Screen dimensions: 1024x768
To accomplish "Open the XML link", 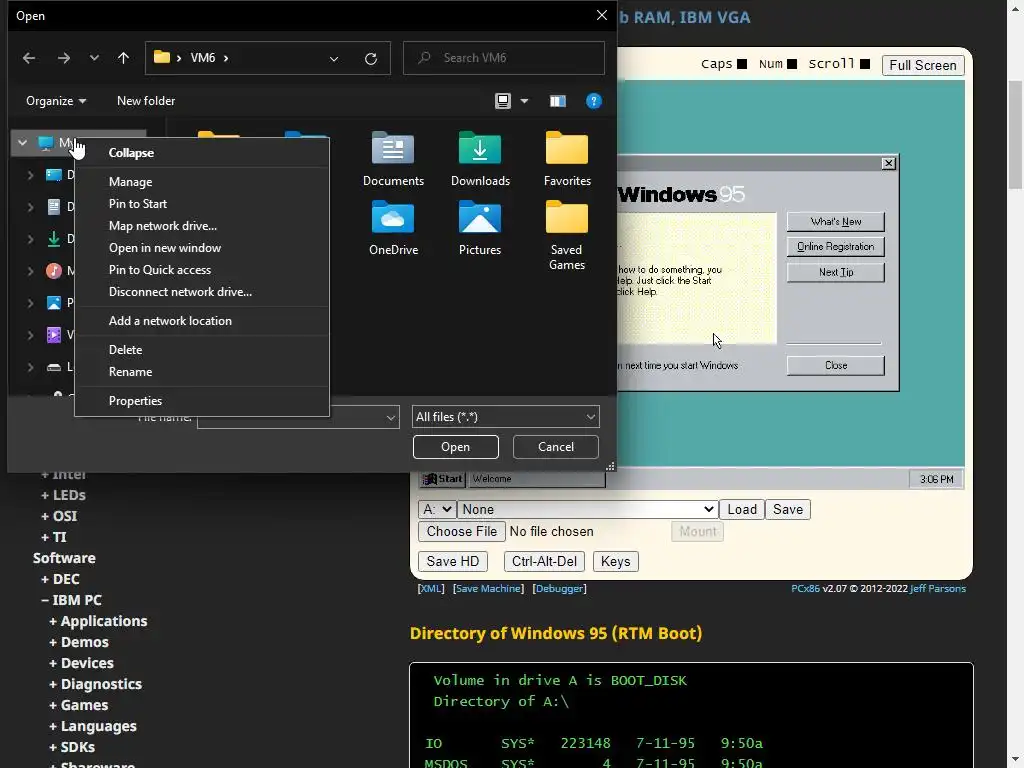I will point(430,589).
